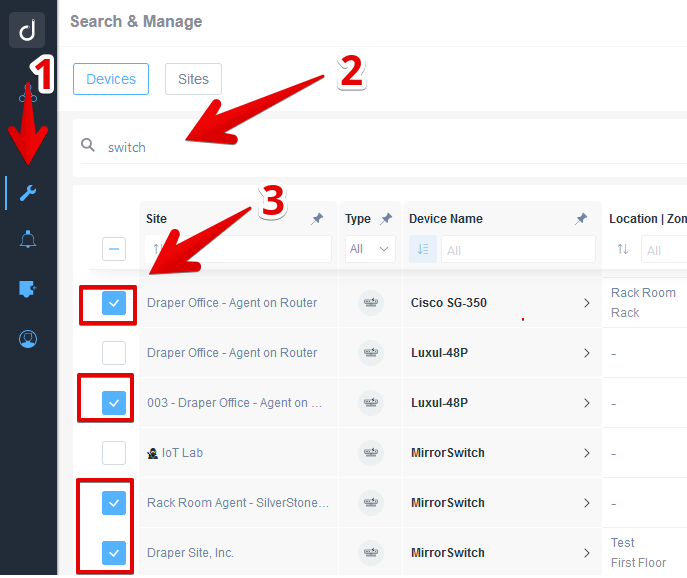Expand details chevron for 003 - Draper Office Luxul-48P
Screen dimensions: 687x578
587,403
